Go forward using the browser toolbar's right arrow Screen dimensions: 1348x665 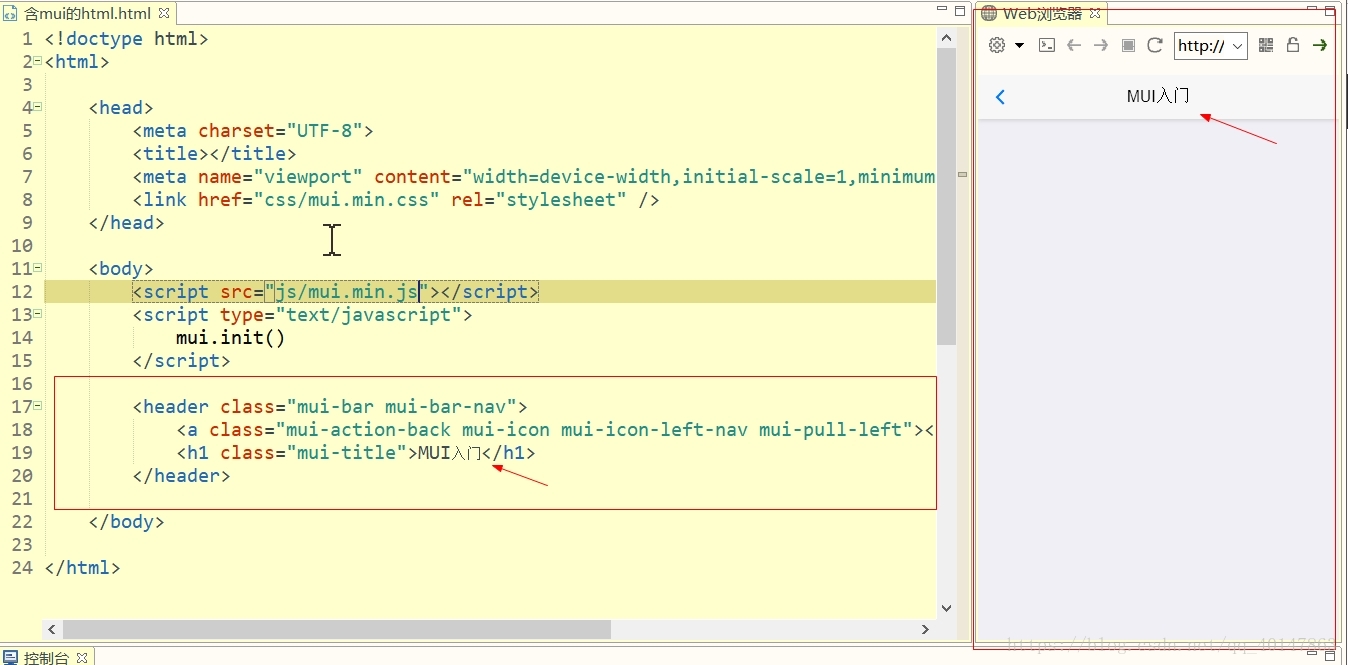(1101, 45)
